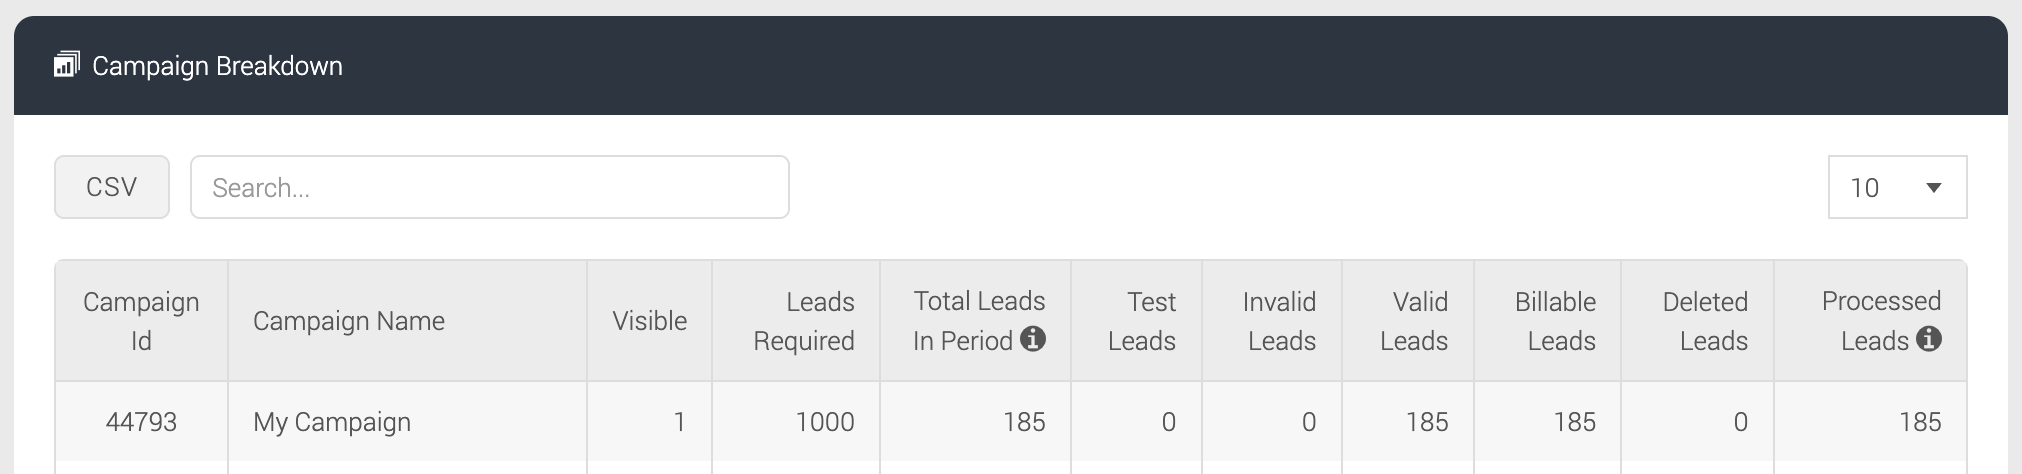Click campaign id 44793 cell
Viewport: 2022px width, 474px height.
point(141,422)
